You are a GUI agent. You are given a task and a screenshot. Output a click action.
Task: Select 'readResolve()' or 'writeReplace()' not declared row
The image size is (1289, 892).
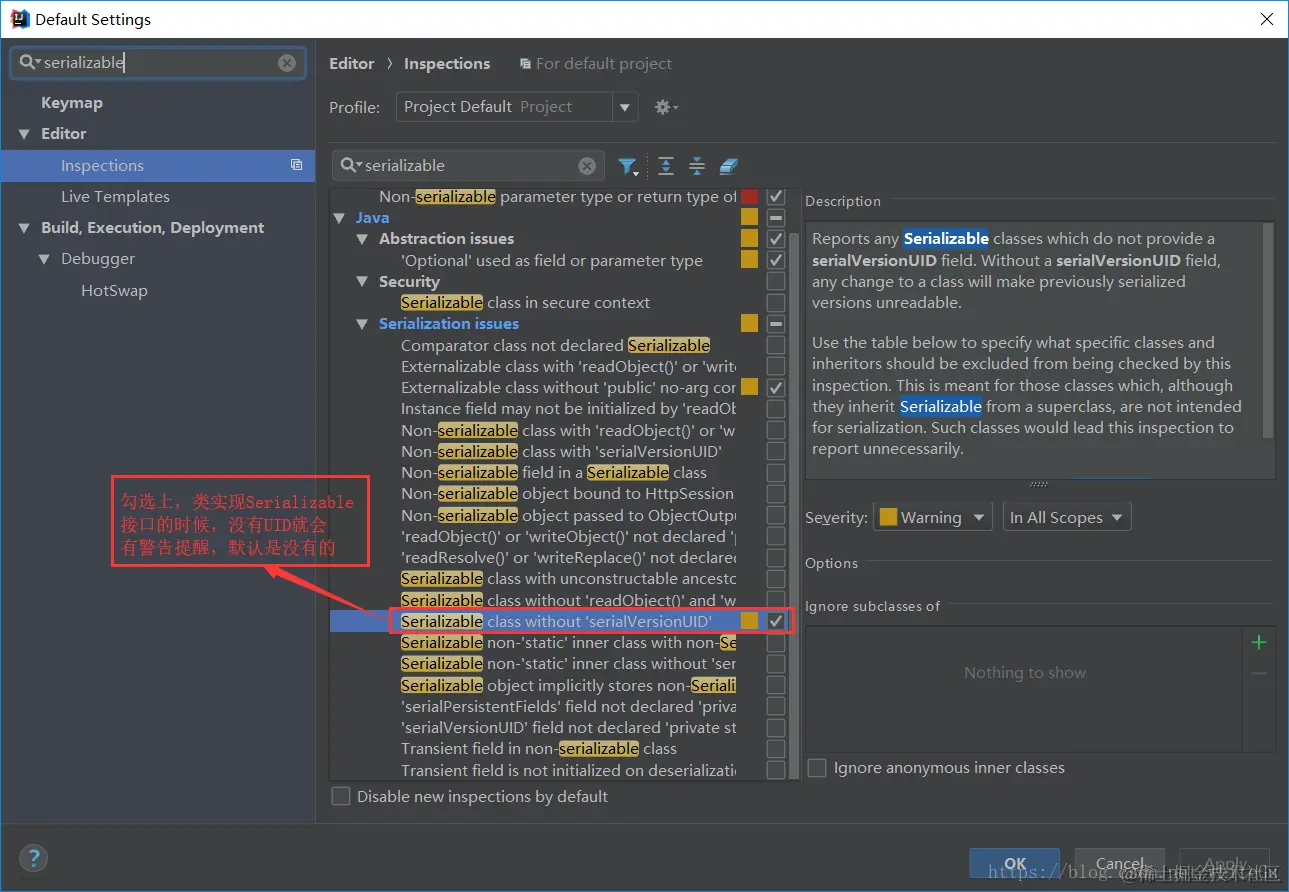click(x=568, y=558)
